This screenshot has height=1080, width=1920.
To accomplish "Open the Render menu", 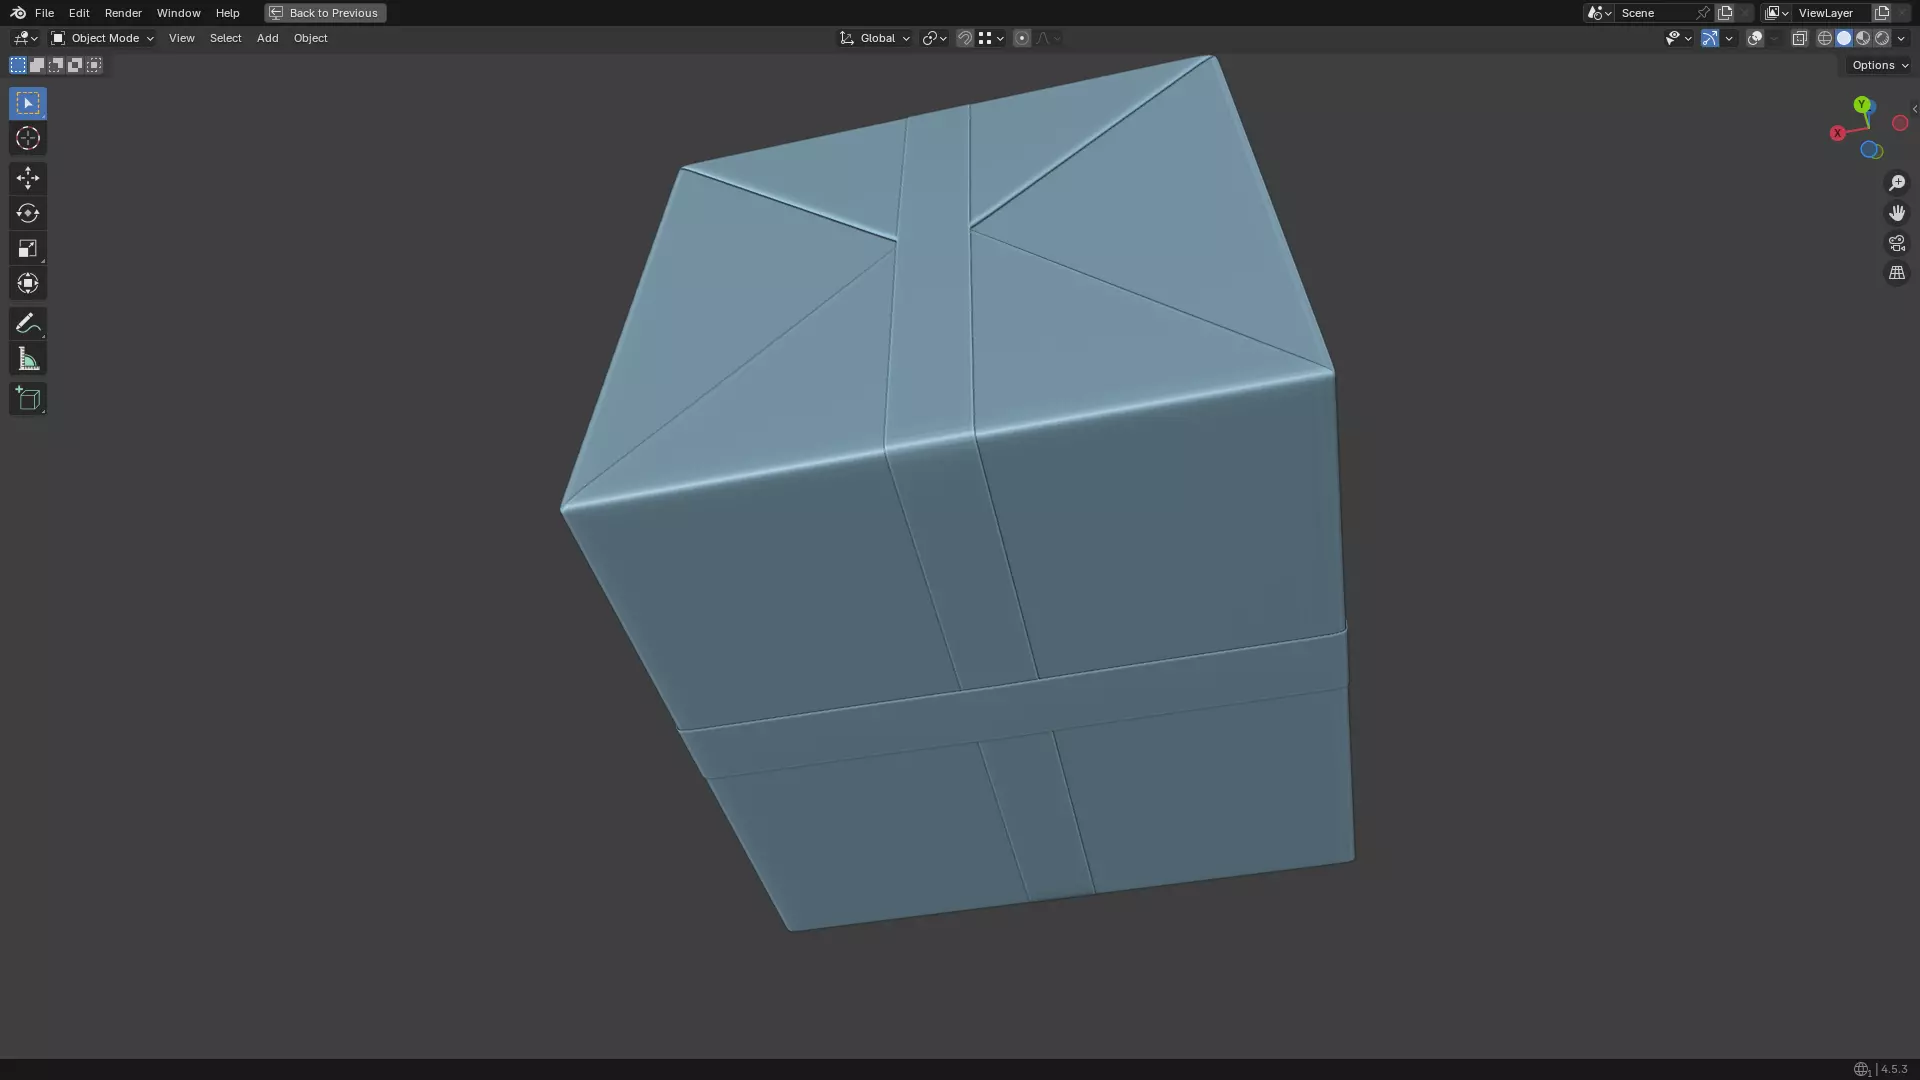I will (x=123, y=13).
